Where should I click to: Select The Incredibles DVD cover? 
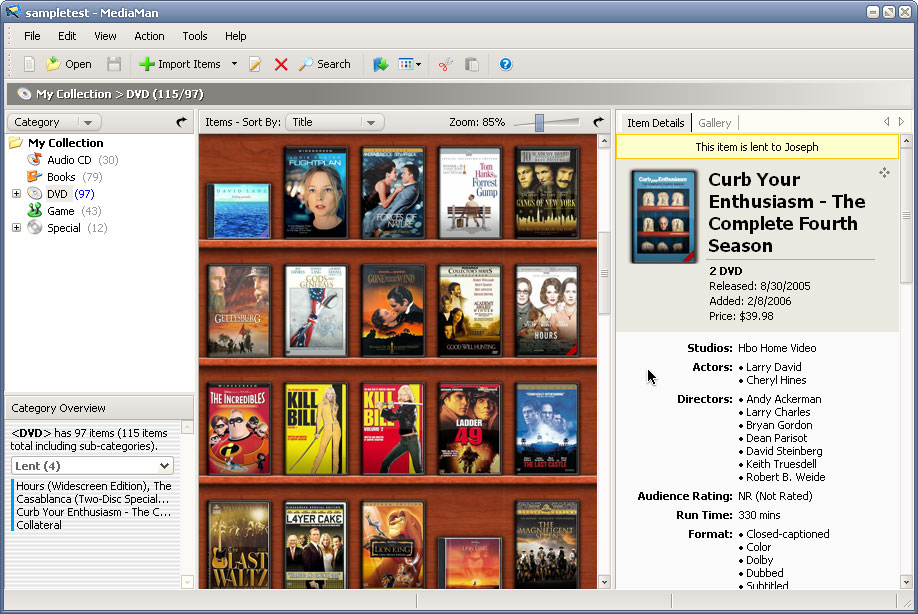tap(239, 429)
